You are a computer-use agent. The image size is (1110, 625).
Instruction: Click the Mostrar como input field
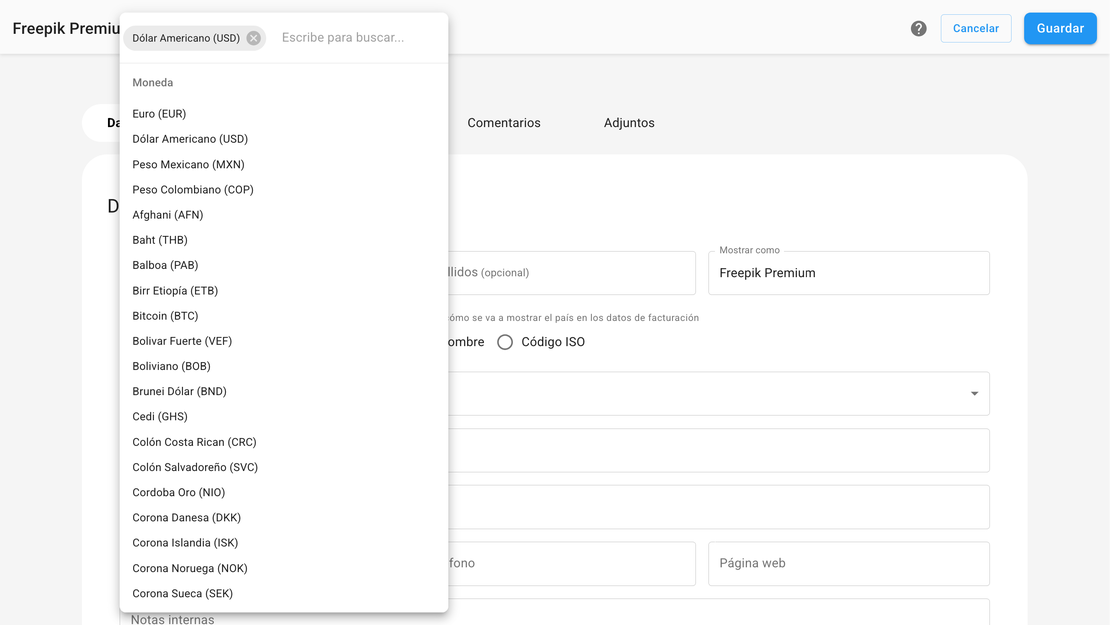click(x=848, y=274)
